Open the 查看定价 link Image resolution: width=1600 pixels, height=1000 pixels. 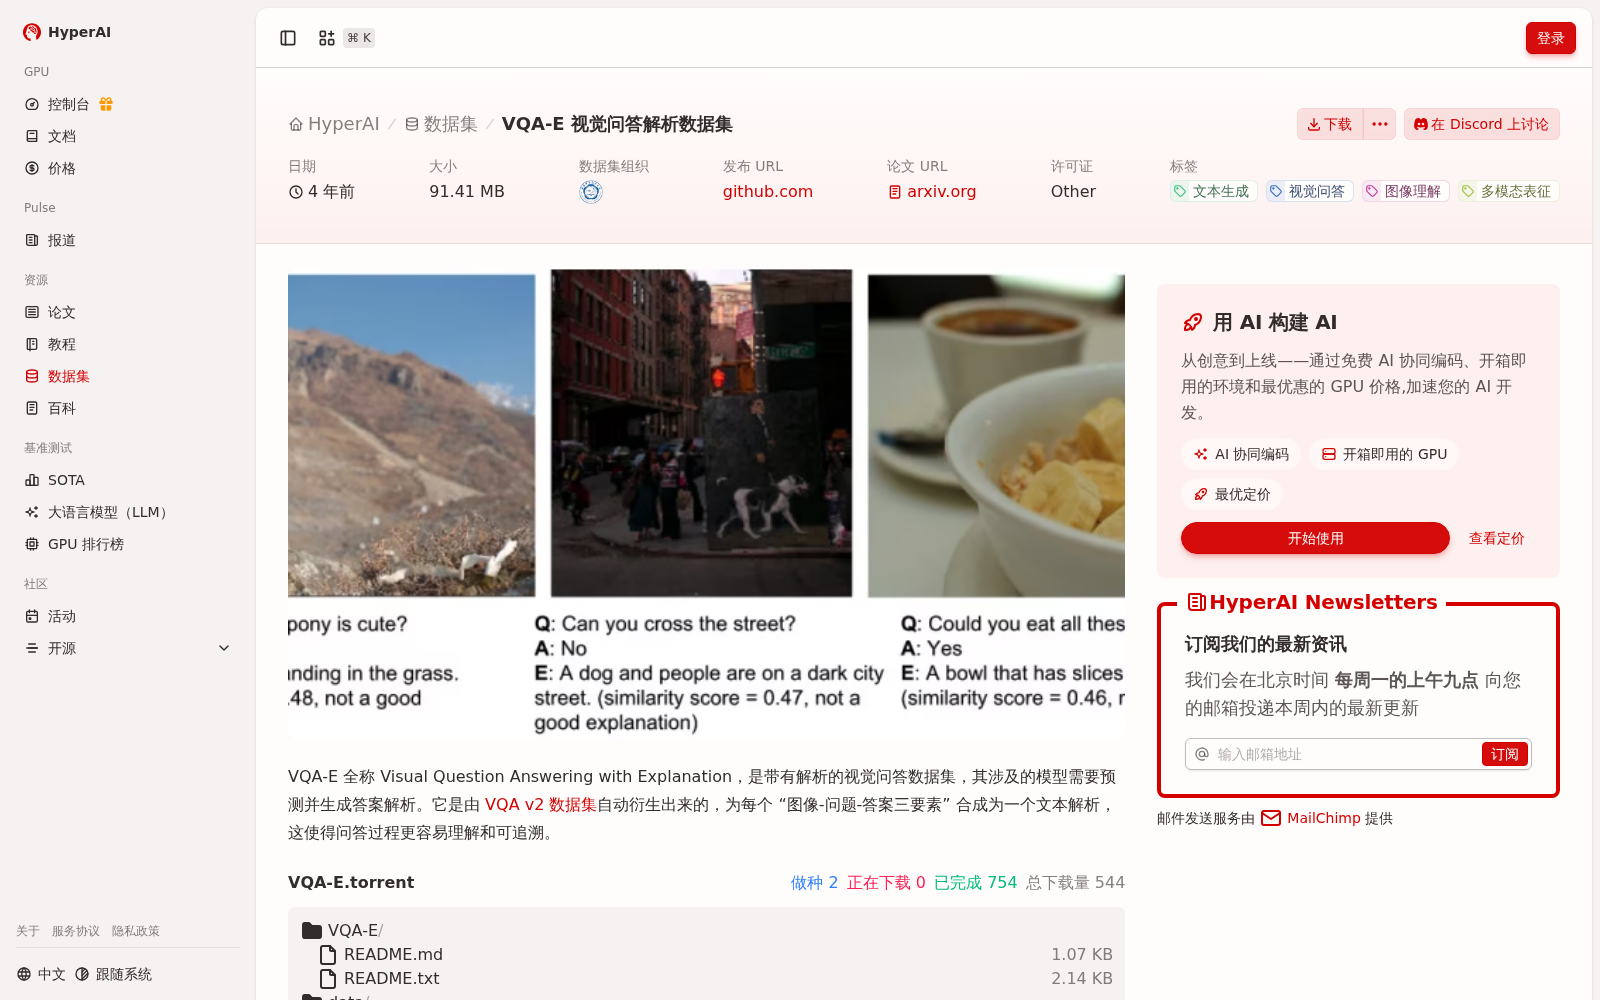1496,538
